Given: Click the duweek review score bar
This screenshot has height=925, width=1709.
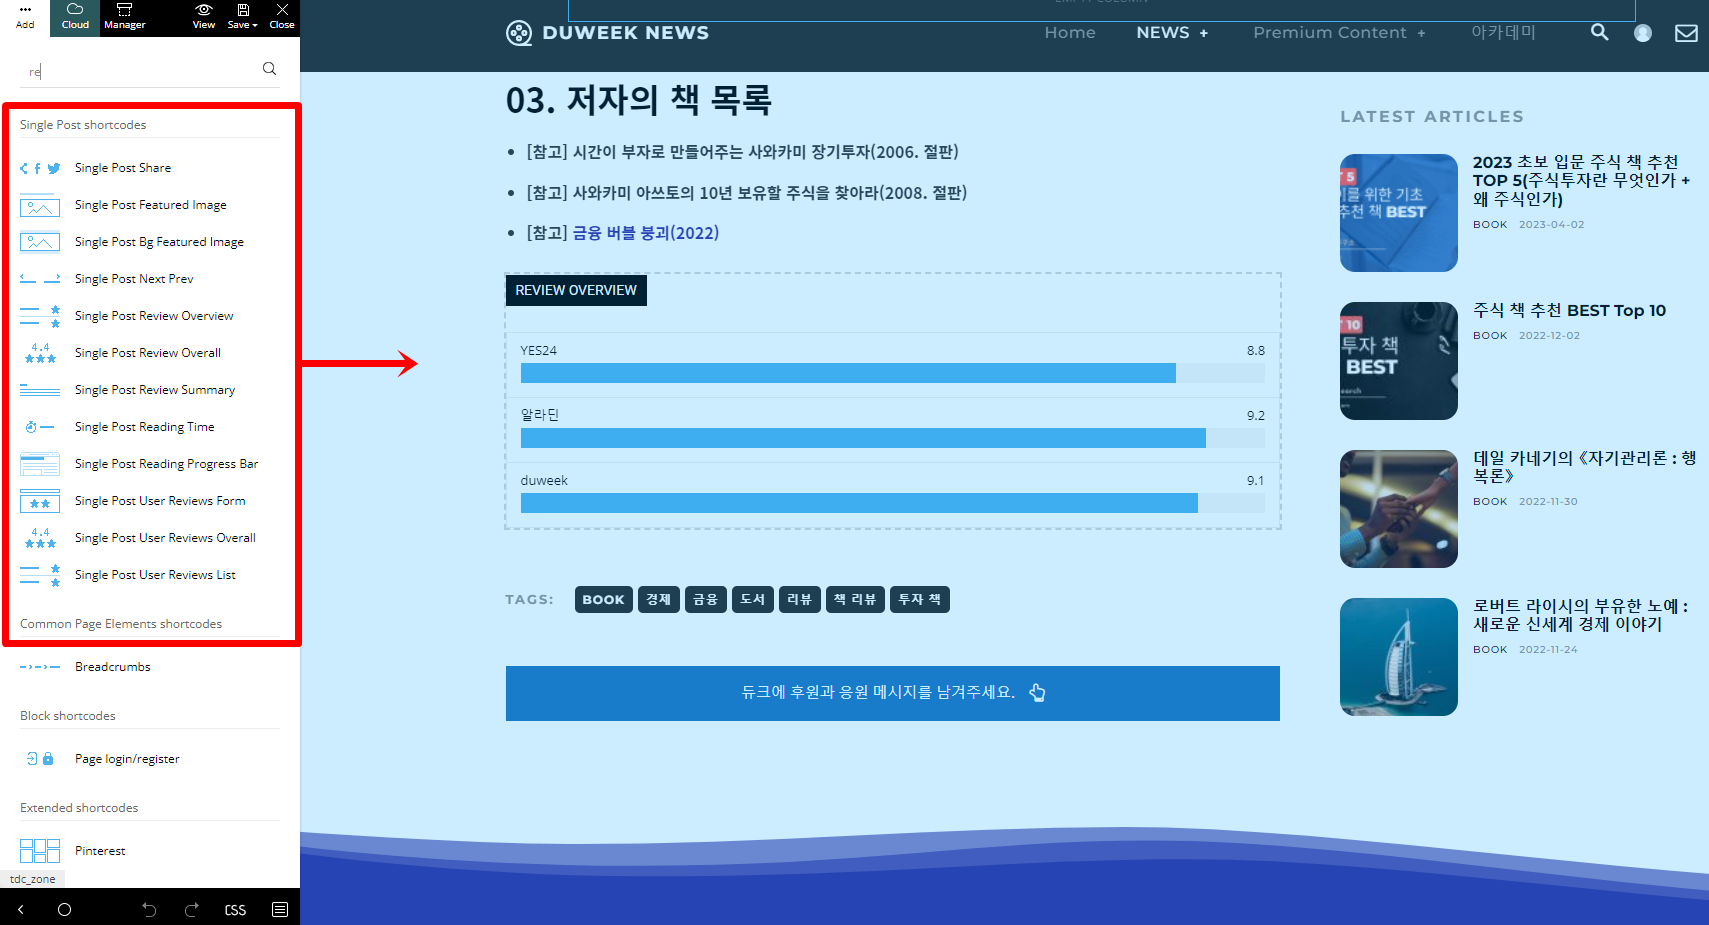Looking at the screenshot, I should point(893,503).
